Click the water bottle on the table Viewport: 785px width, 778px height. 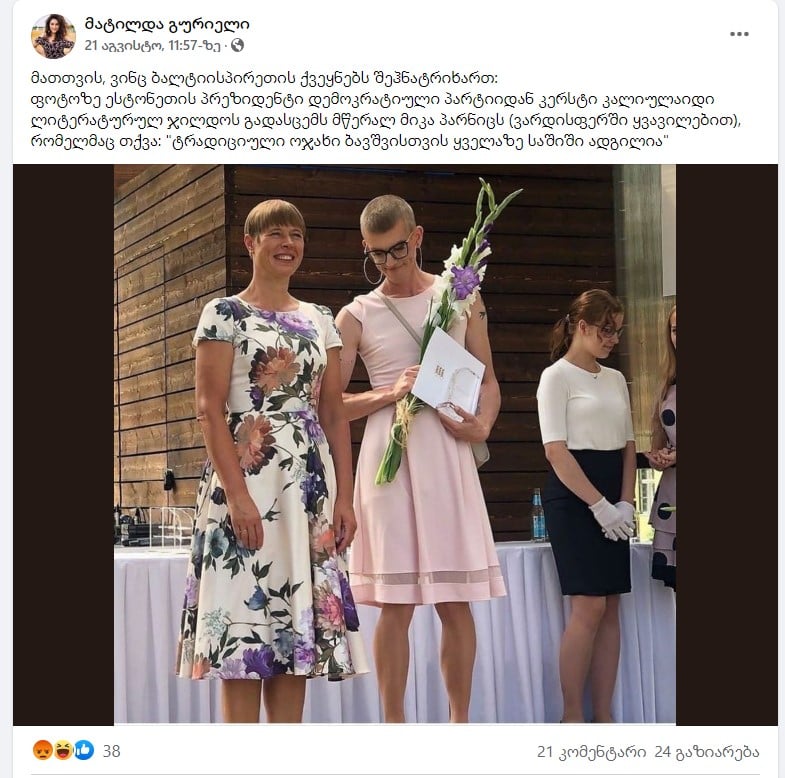[x=538, y=516]
